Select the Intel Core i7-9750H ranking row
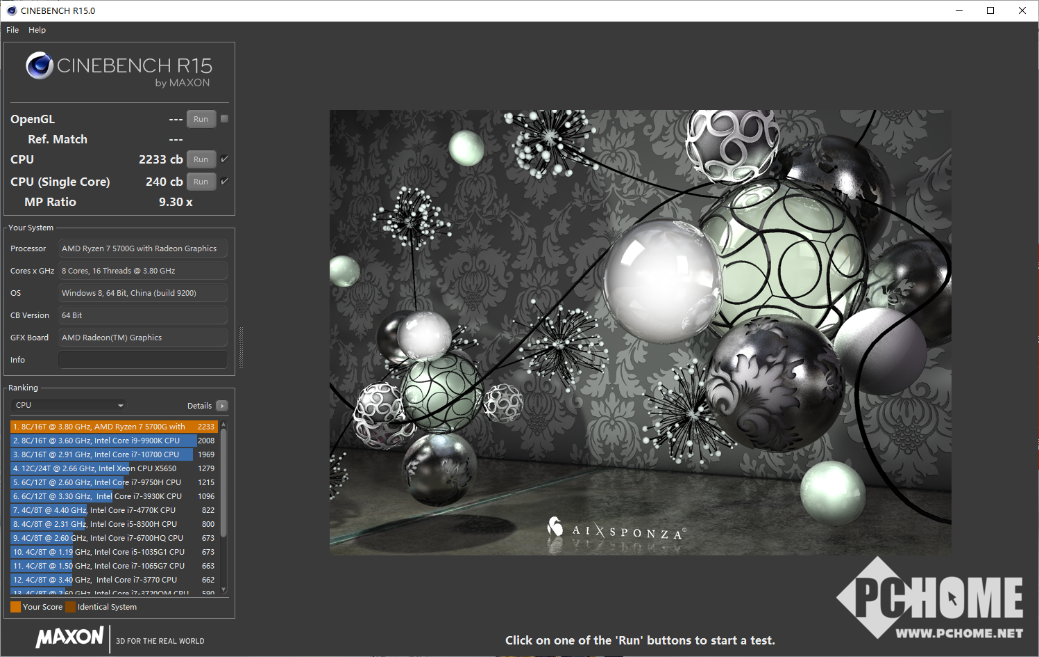The width and height of the screenshot is (1039, 657). (114, 482)
